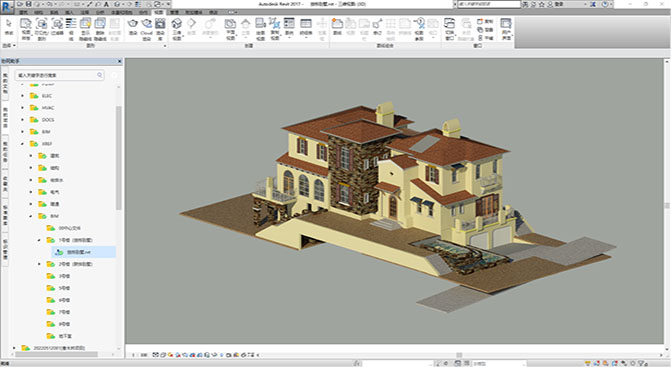The image size is (671, 367).
Task: Click the Switch Windows ribbon icon
Action: coord(449,28)
